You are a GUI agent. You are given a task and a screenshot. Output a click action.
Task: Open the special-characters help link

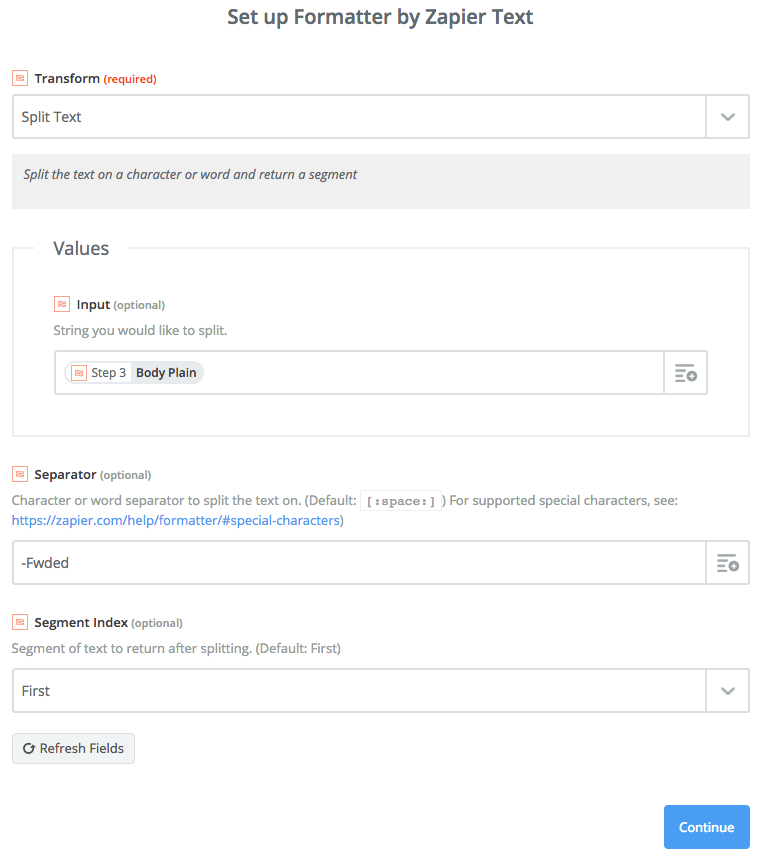pos(177,520)
